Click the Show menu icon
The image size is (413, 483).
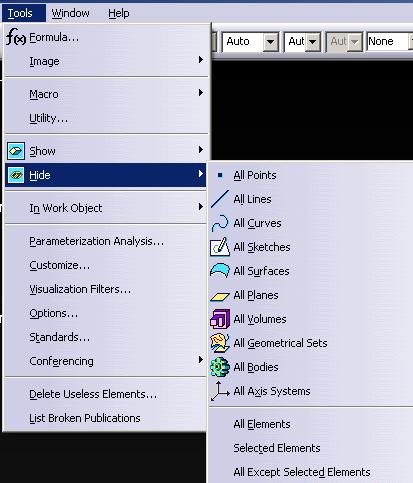coord(16,151)
